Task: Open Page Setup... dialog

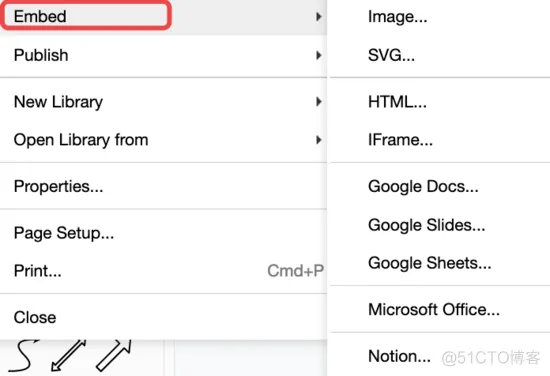Action: 163,233
